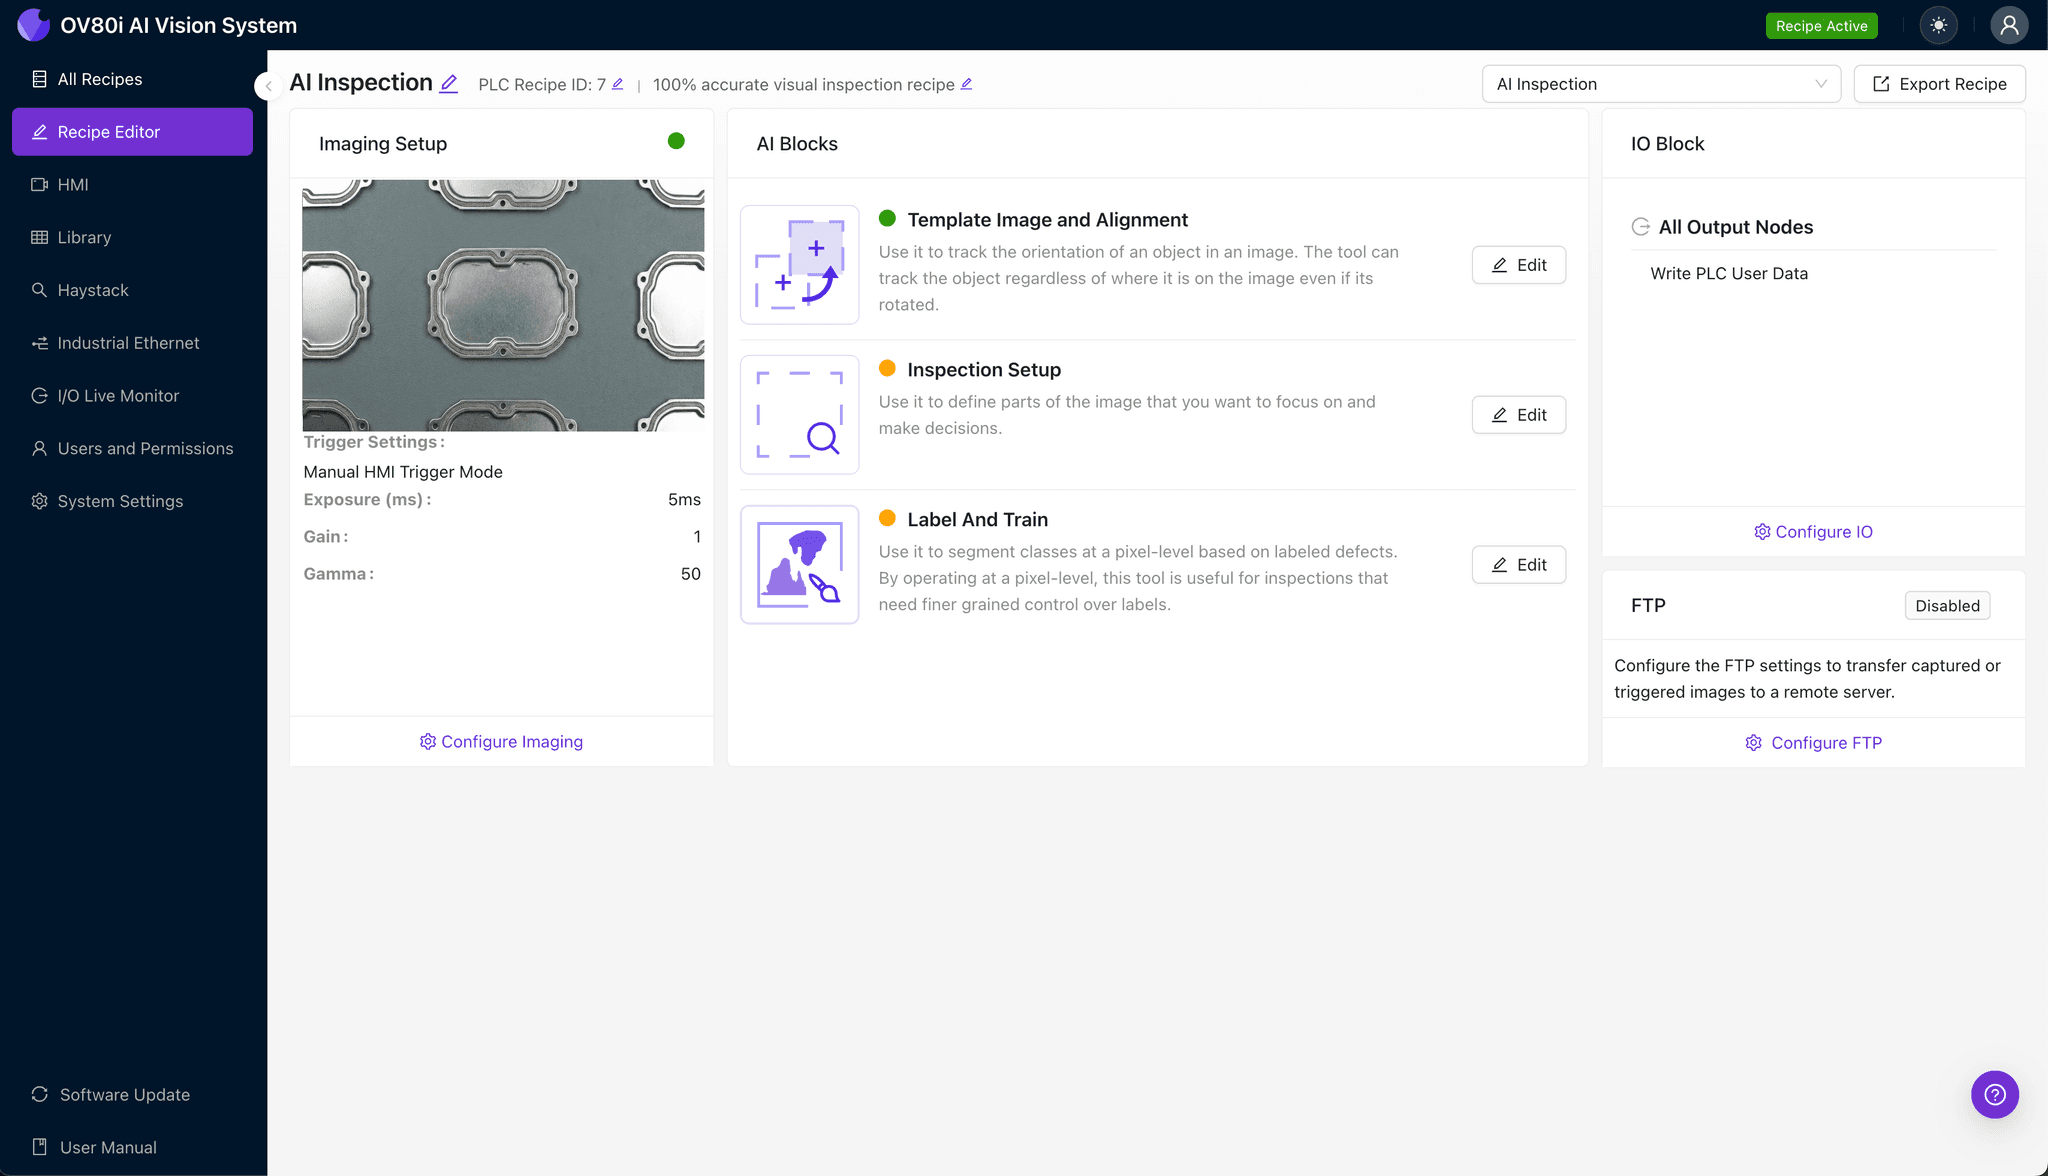Click the orange status dot on Inspection Setup
2048x1176 pixels.
point(888,368)
